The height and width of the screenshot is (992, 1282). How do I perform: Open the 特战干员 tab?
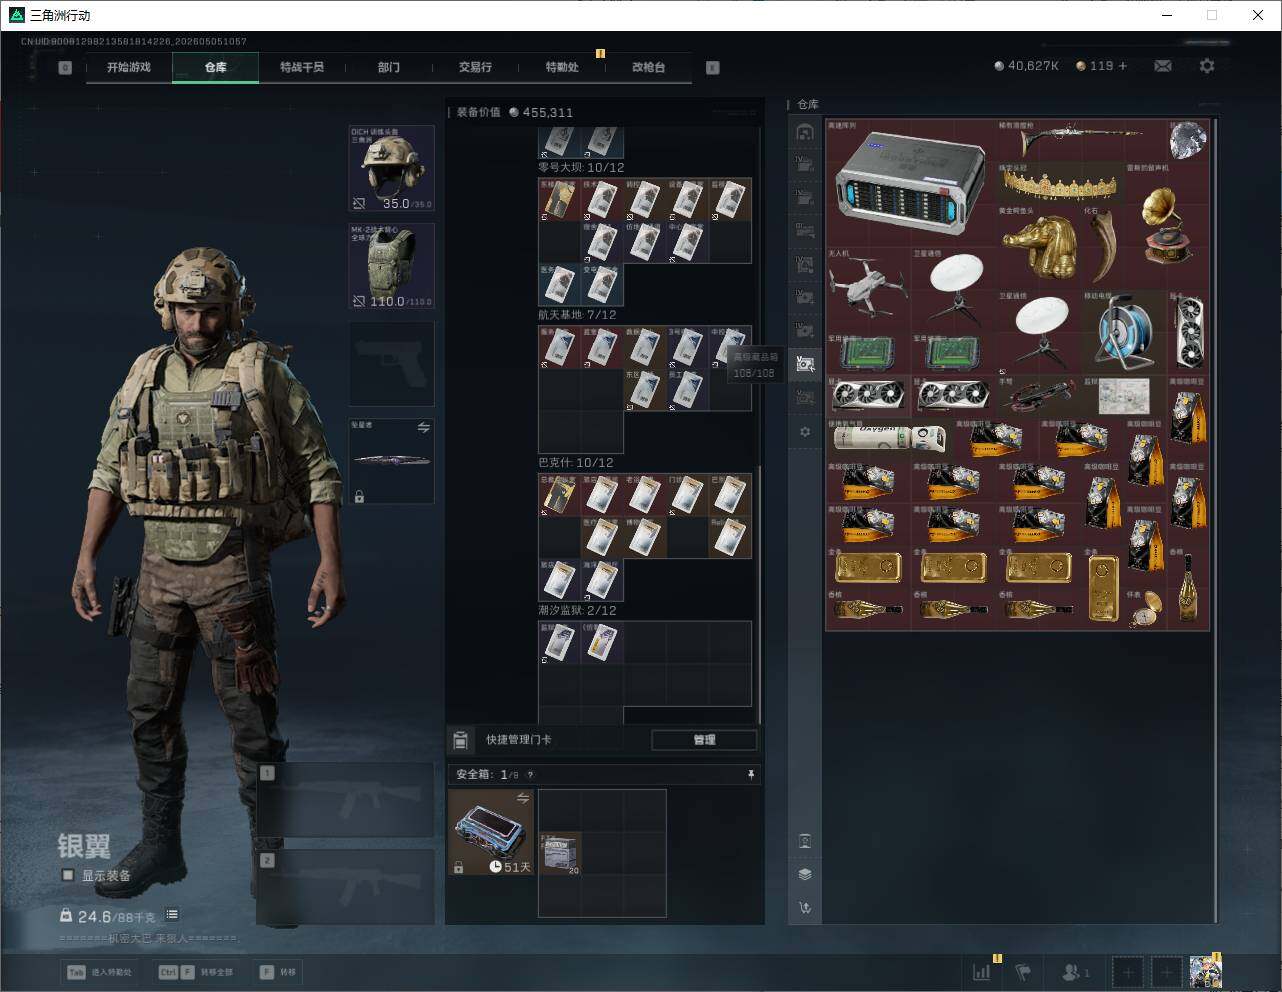[302, 67]
